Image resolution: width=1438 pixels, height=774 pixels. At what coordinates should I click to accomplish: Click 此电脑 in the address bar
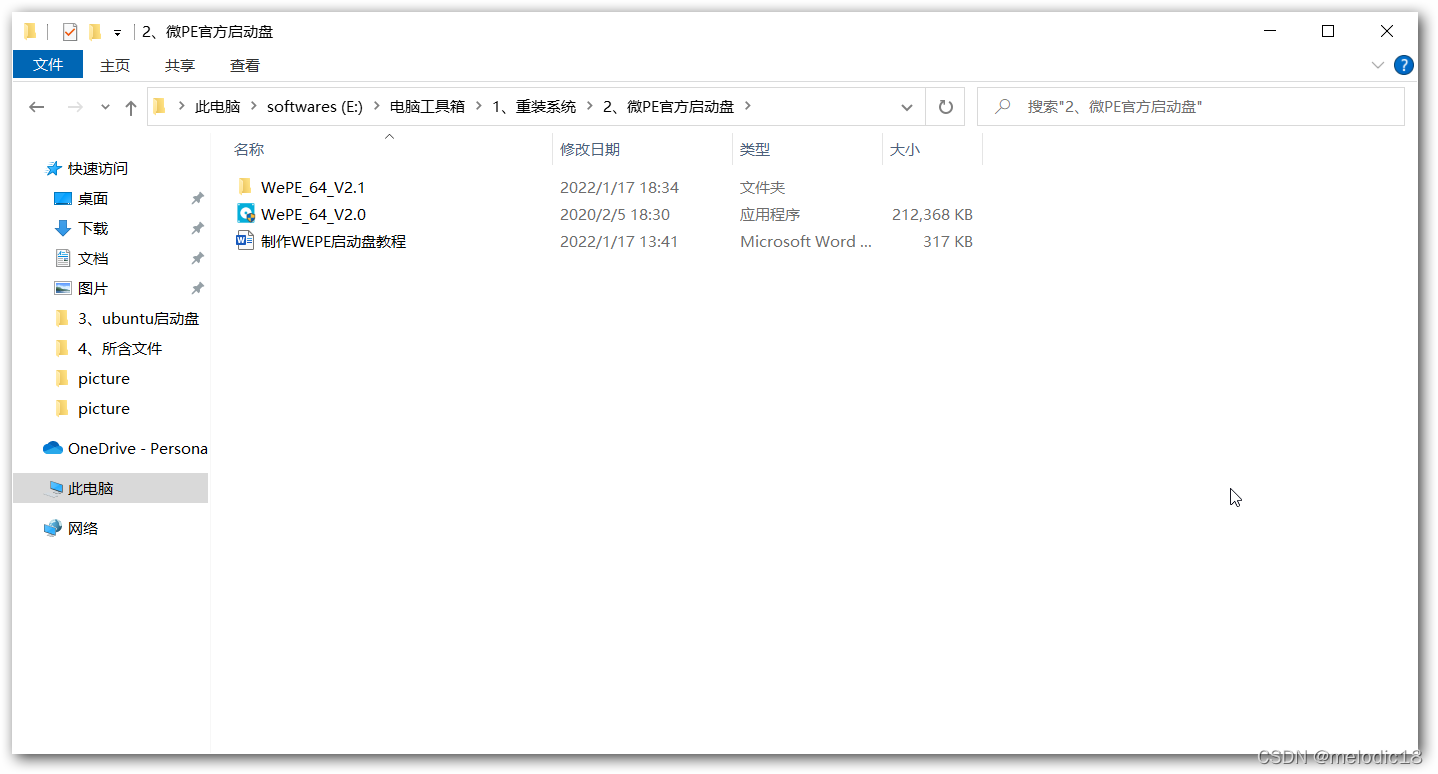(x=217, y=106)
